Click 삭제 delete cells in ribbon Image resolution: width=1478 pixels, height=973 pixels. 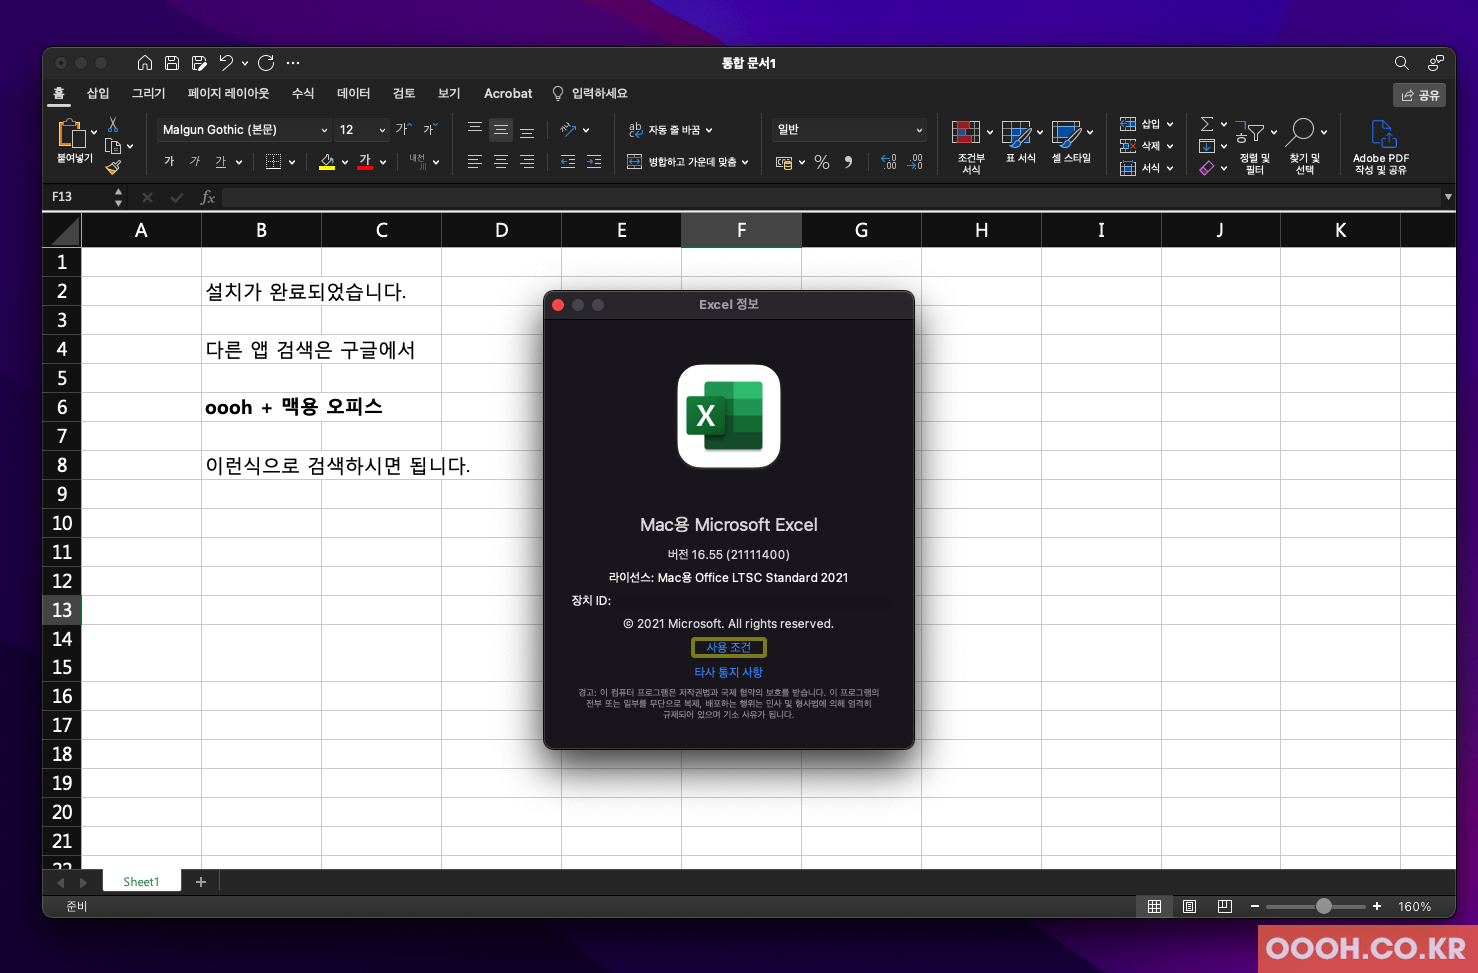1146,146
